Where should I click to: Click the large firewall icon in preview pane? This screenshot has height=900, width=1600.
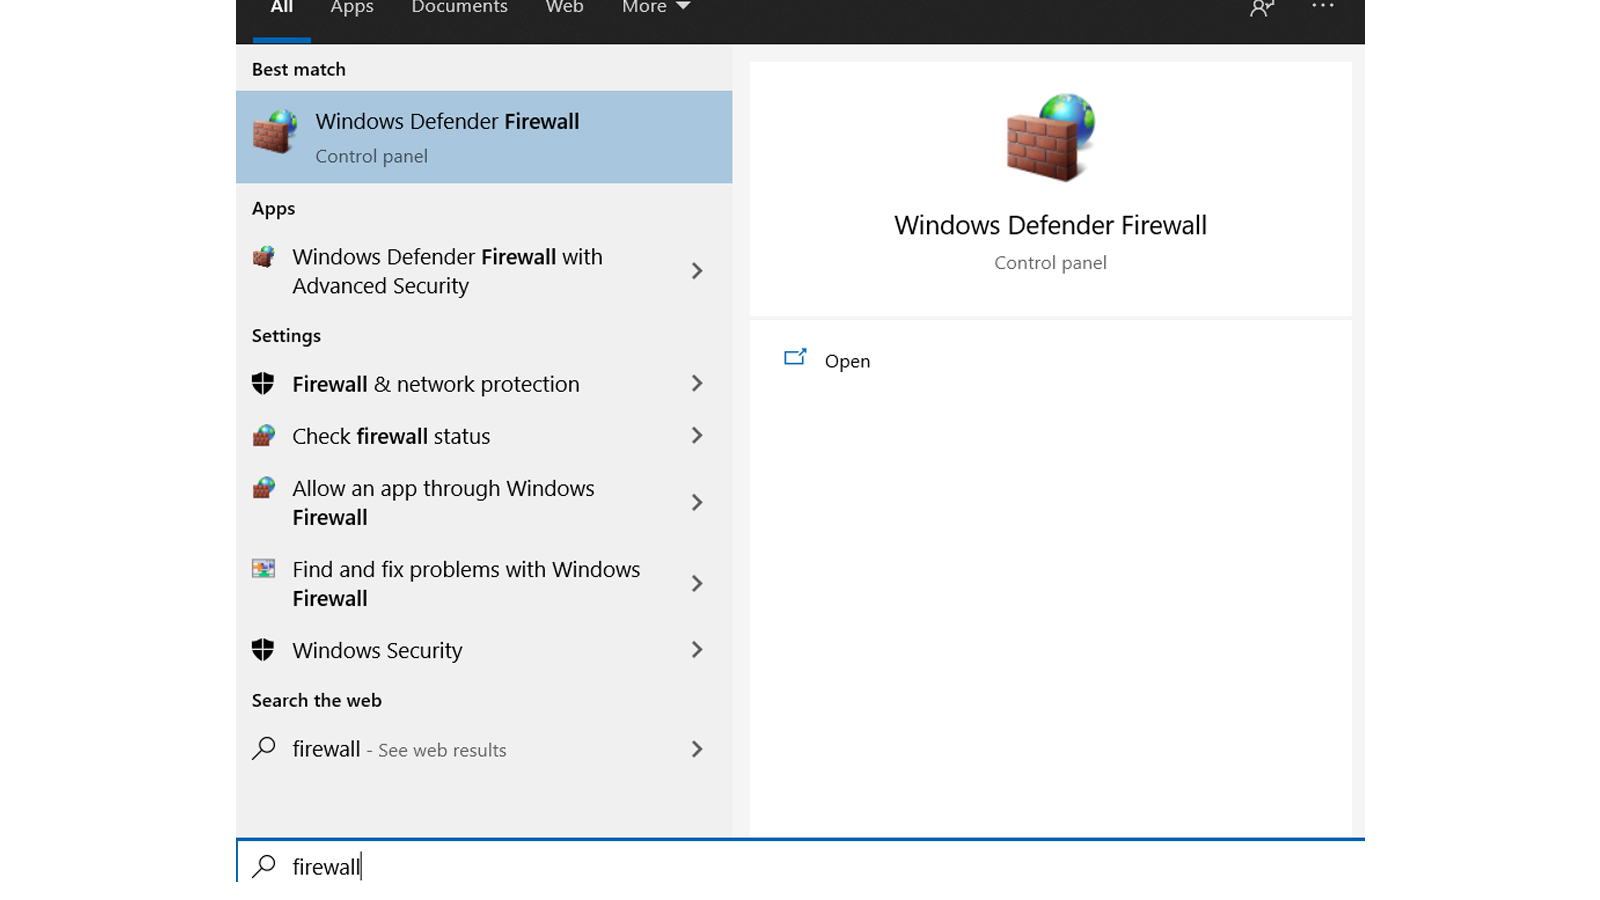[1050, 138]
